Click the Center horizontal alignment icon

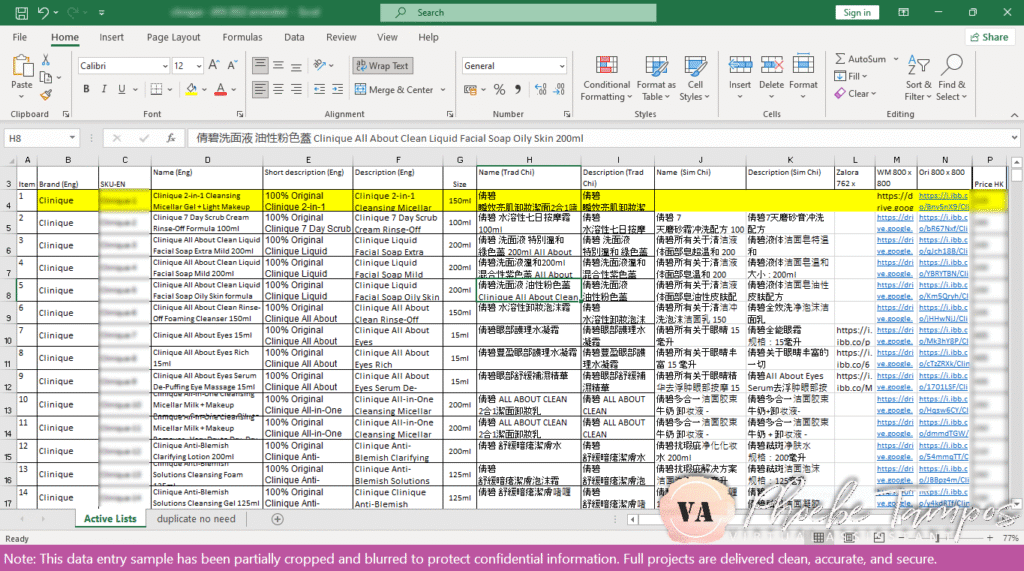[x=278, y=89]
